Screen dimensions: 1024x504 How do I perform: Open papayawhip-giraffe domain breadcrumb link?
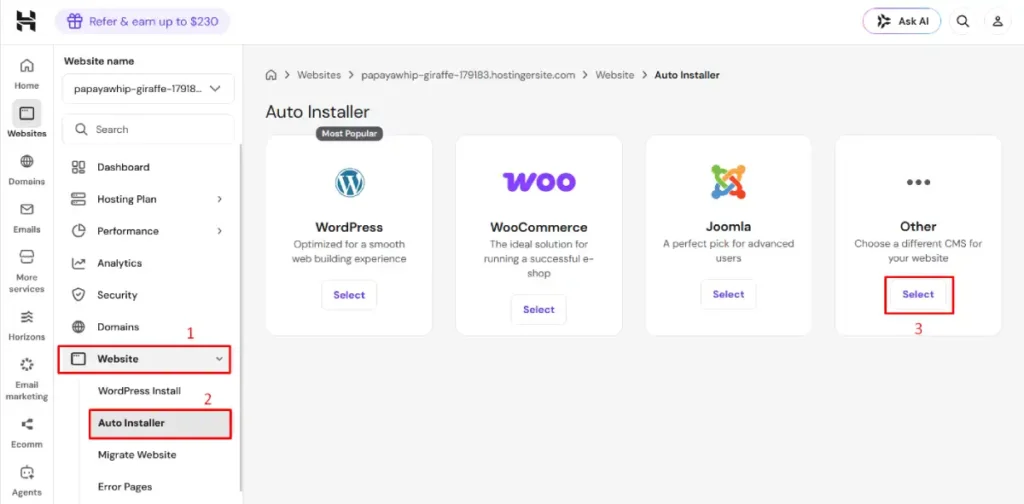tap(468, 75)
